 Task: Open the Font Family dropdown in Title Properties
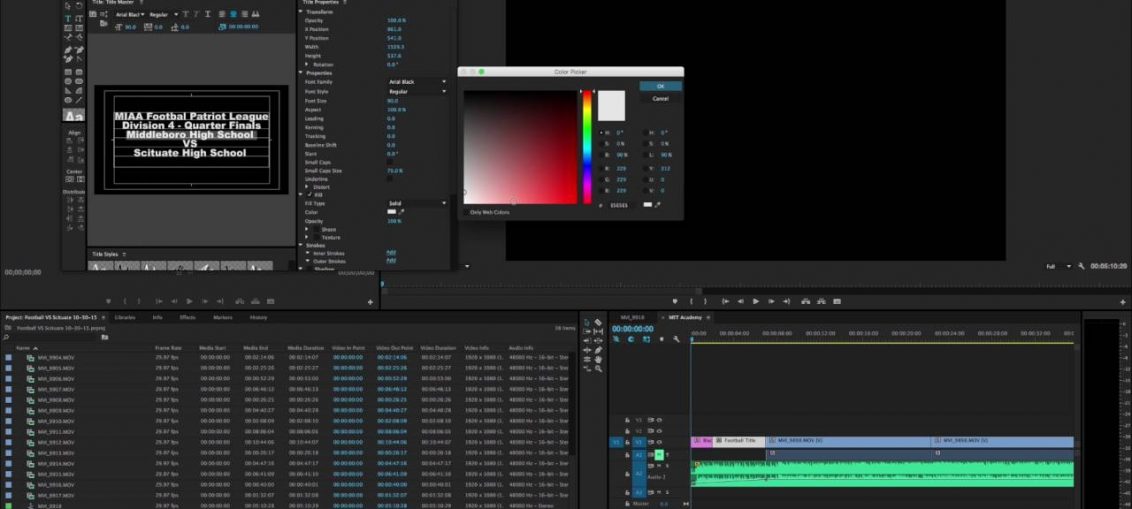(x=417, y=82)
